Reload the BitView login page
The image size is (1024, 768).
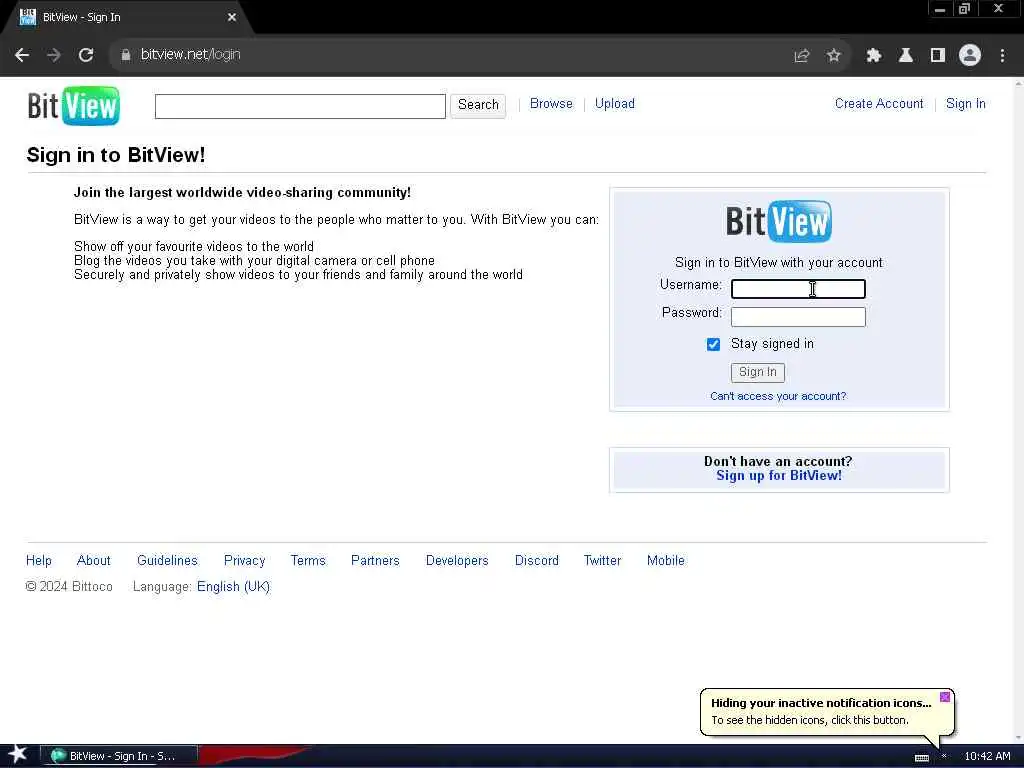[86, 55]
